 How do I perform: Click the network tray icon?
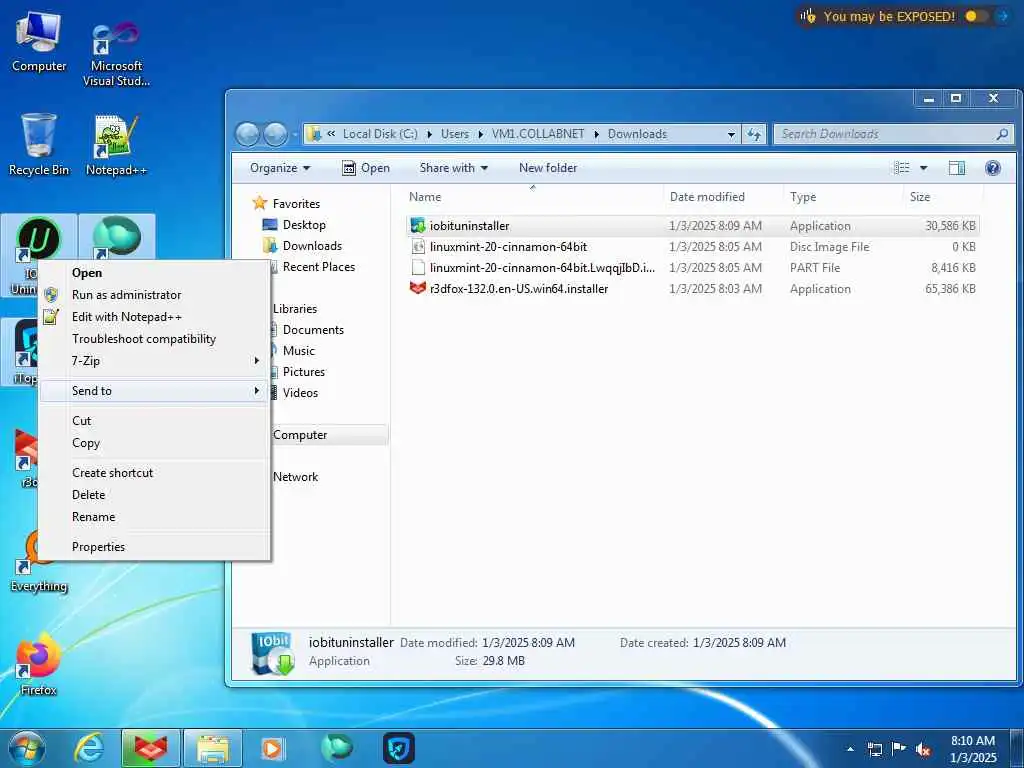(874, 749)
